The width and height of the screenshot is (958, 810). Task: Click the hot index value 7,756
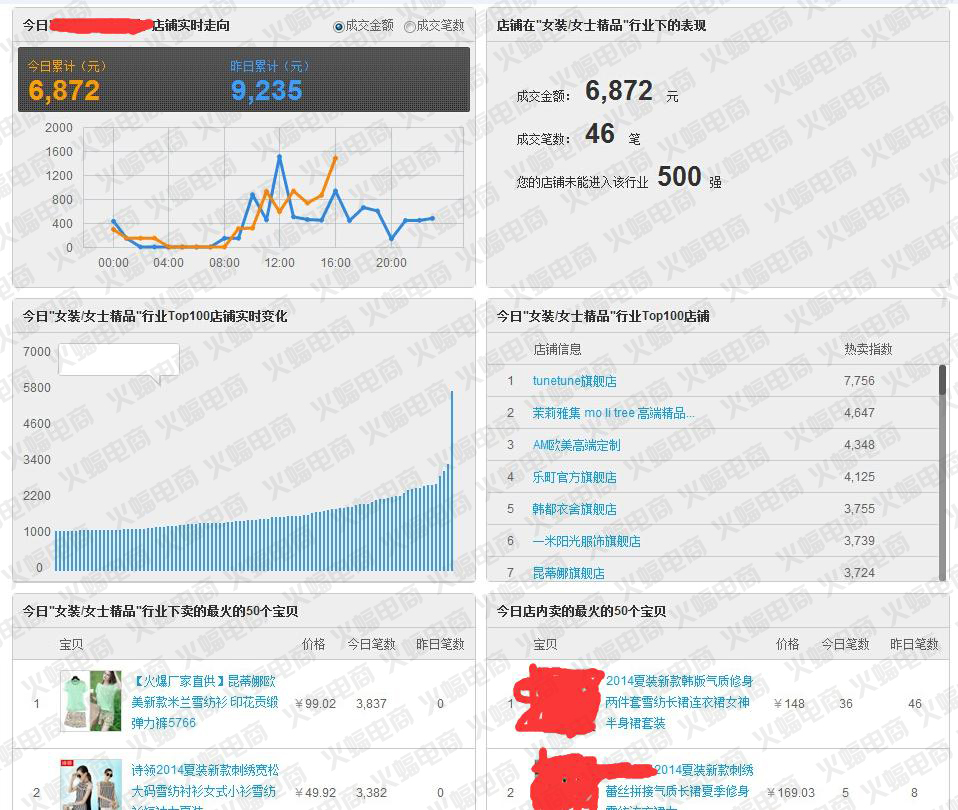point(859,381)
